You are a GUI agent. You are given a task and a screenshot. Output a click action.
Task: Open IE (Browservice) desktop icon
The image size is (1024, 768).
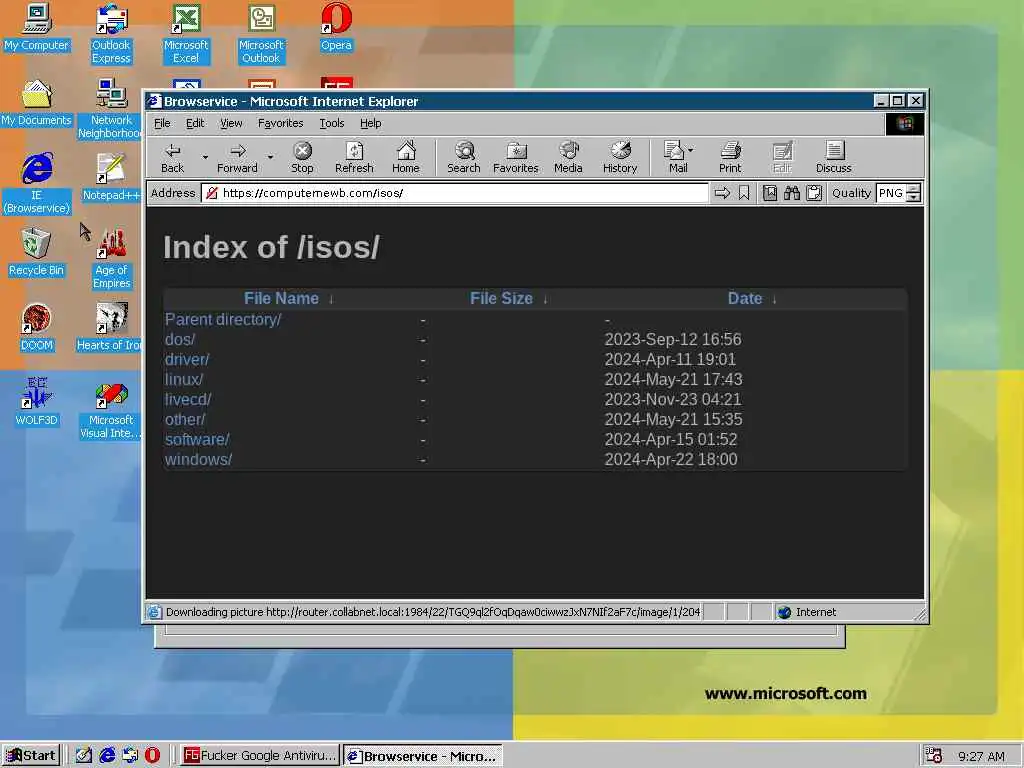point(37,184)
